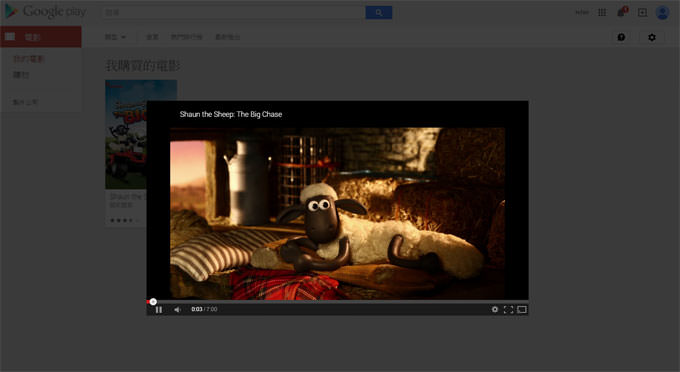Open the notifications bell with red badge
This screenshot has height=372, width=680.
[621, 12]
